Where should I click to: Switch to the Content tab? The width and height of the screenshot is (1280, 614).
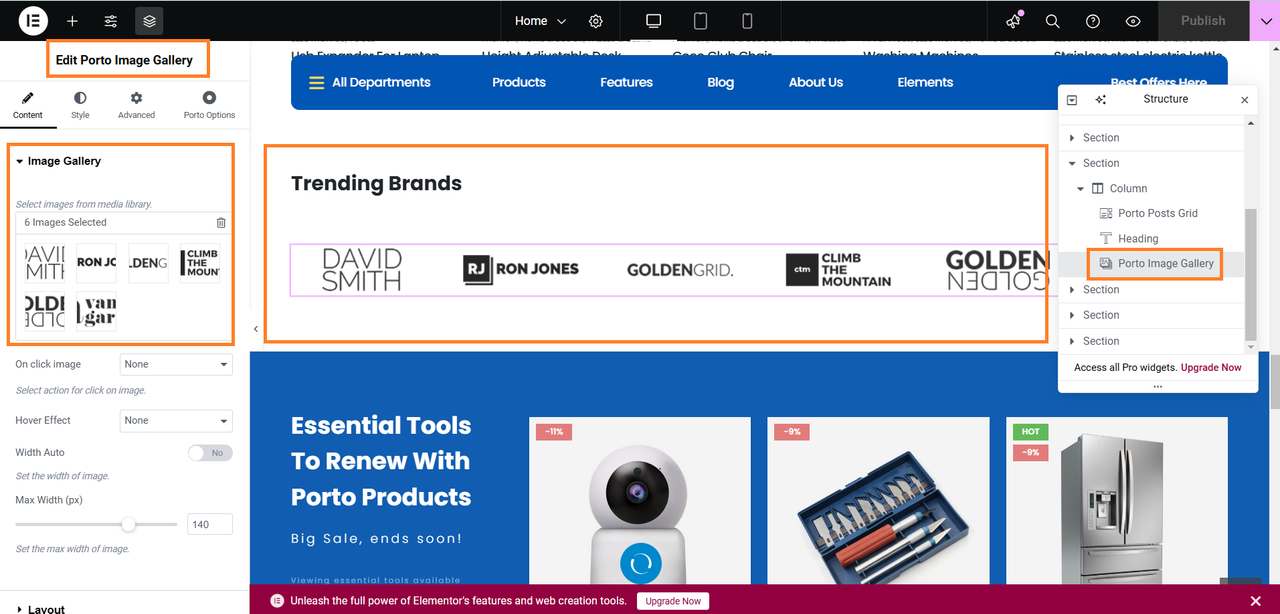pos(28,105)
